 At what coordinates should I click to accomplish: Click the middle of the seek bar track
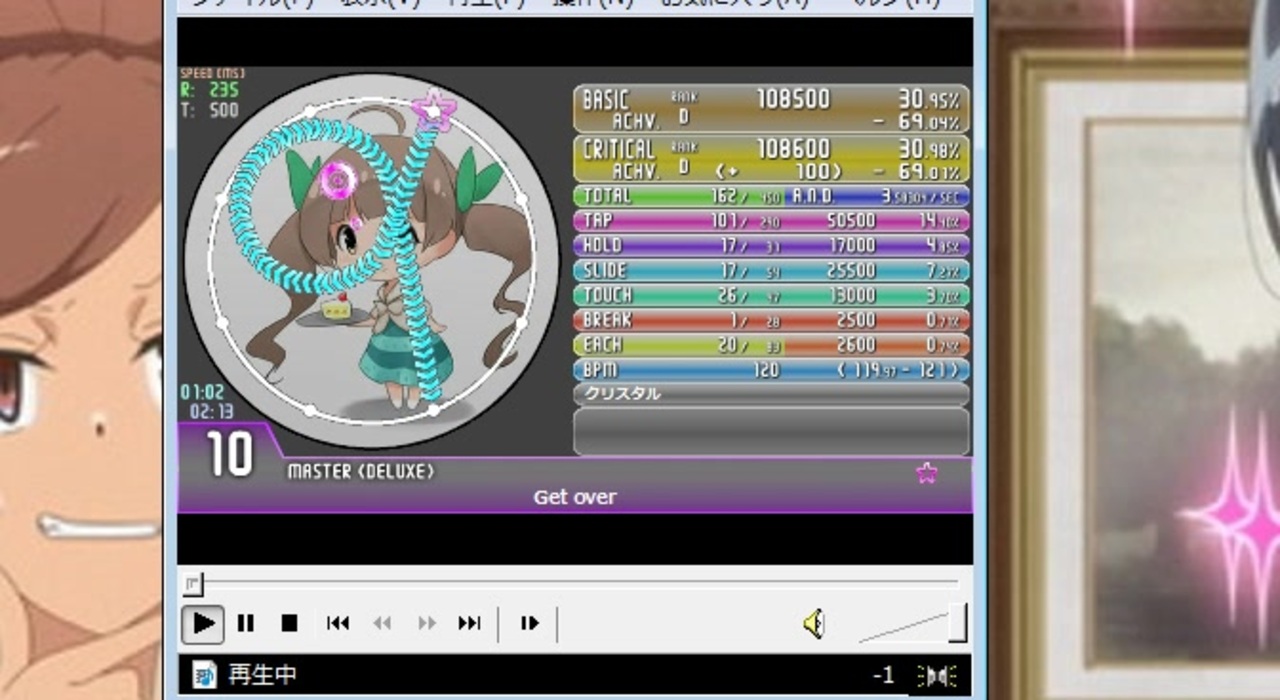[570, 582]
